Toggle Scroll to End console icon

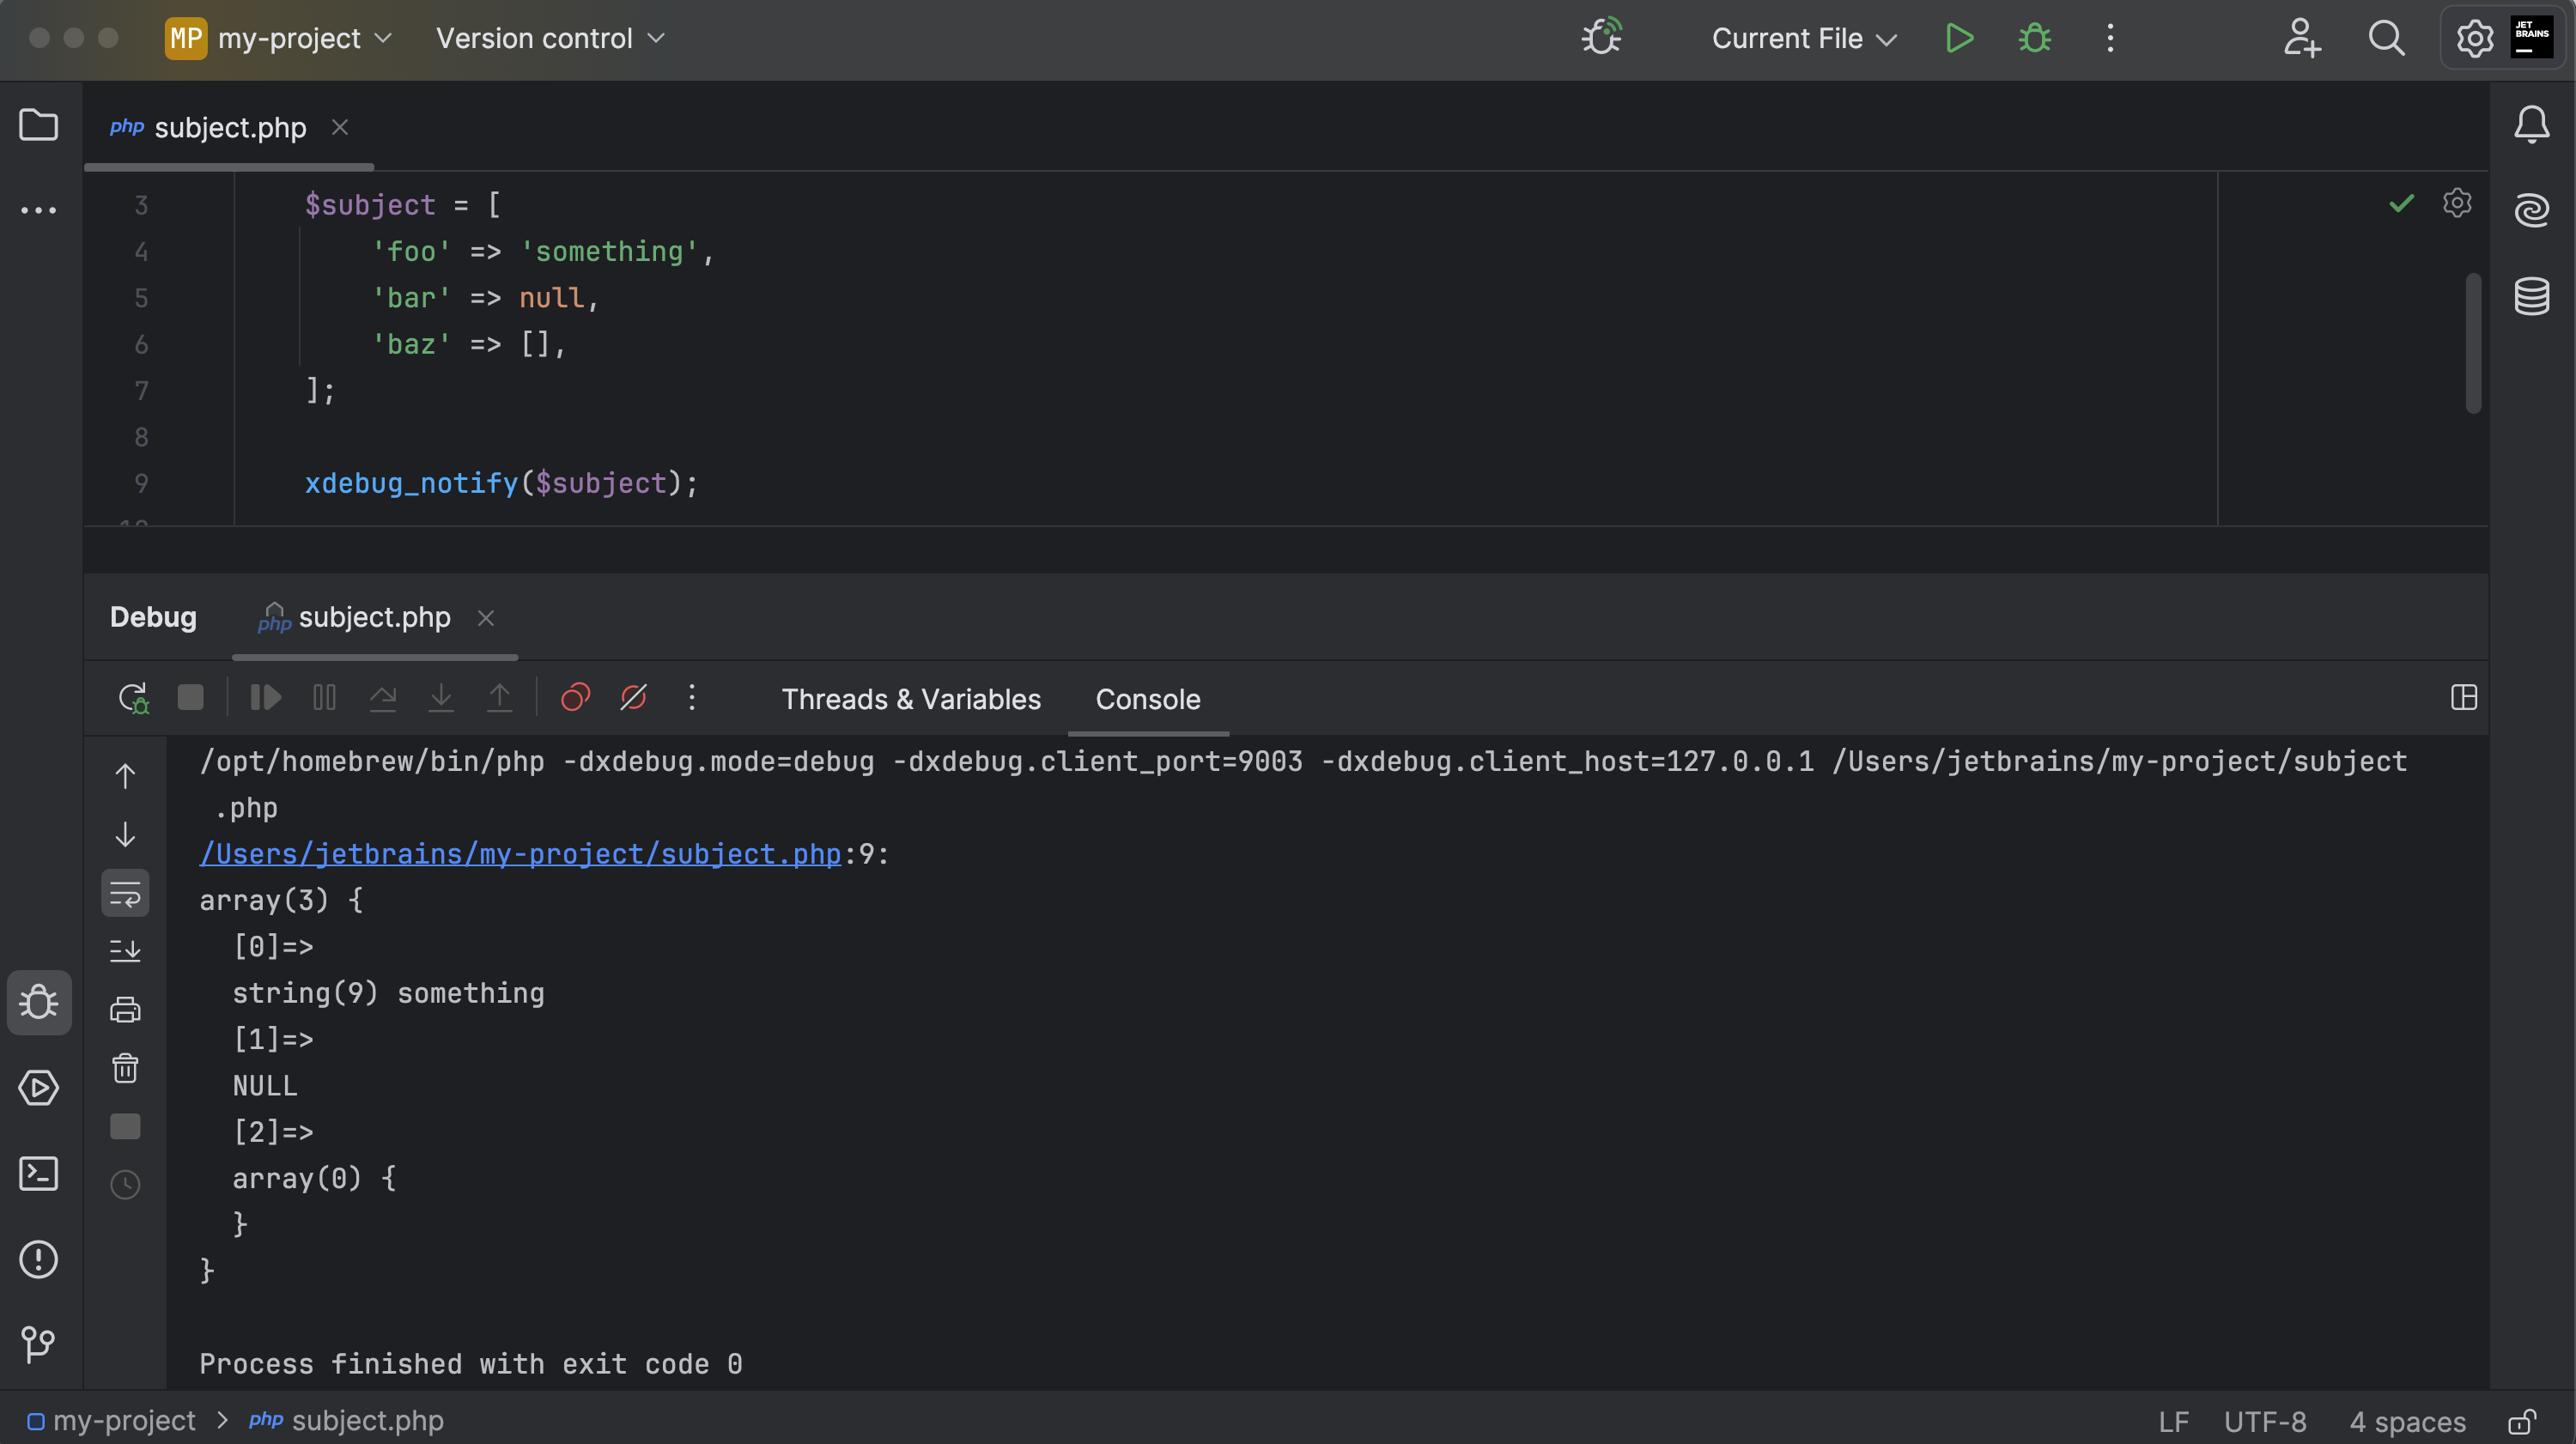(x=125, y=951)
